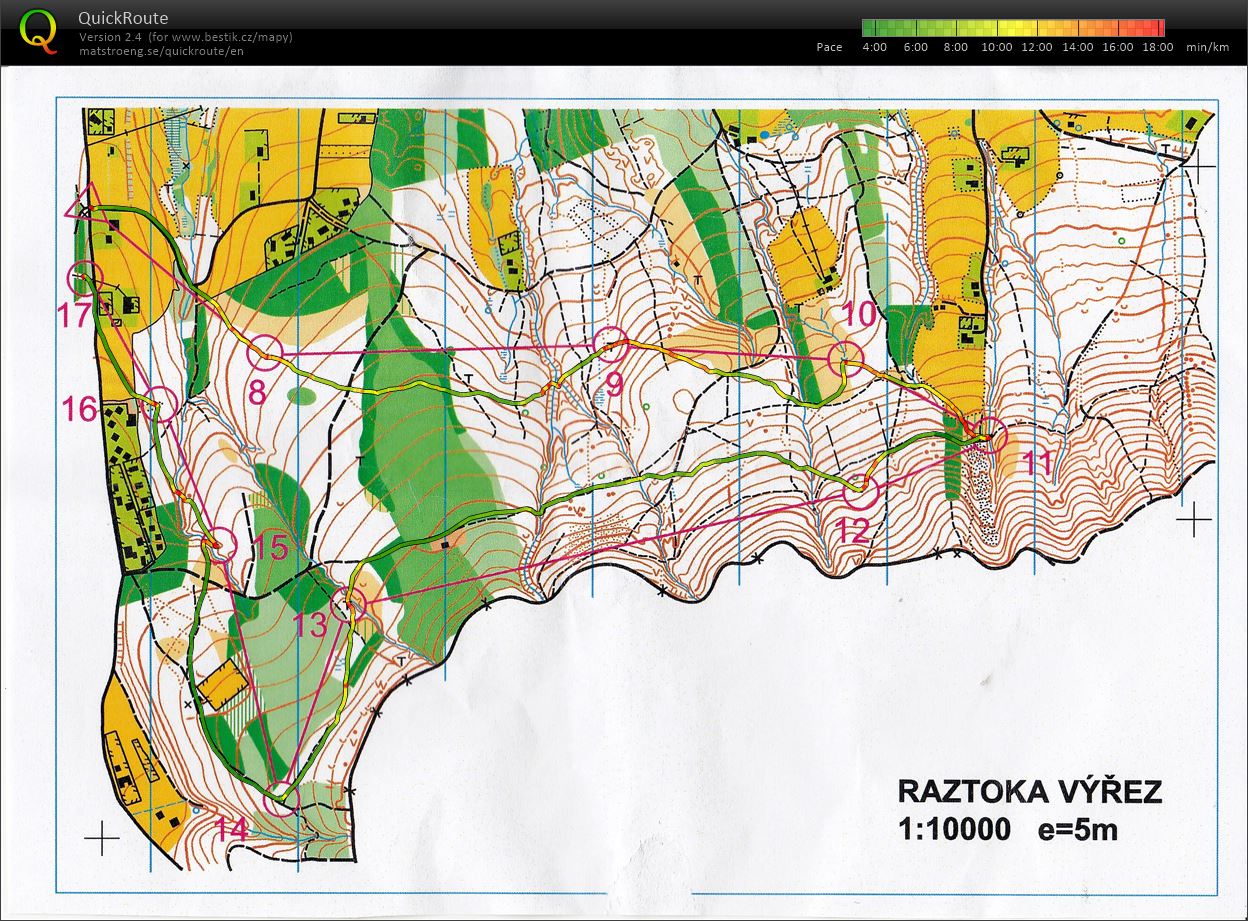Click control circle 9 on the map
Image resolution: width=1248 pixels, height=921 pixels.
610,345
